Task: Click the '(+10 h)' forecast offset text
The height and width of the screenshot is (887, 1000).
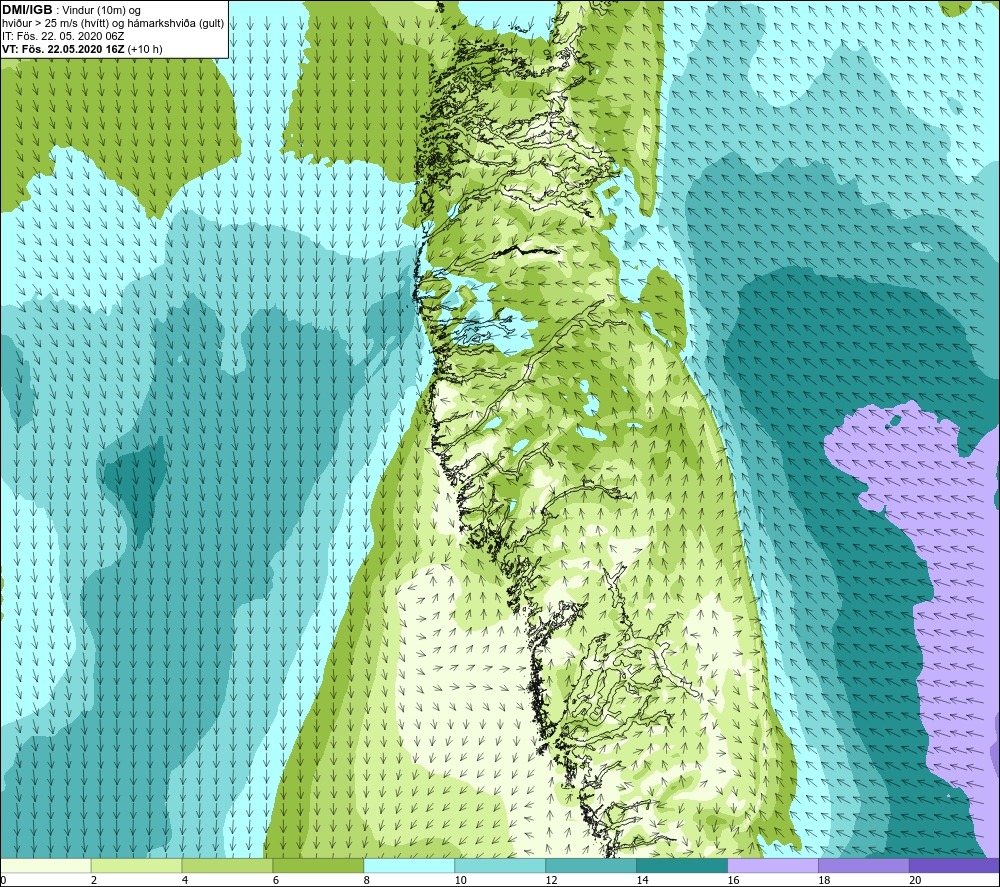Action: point(145,49)
